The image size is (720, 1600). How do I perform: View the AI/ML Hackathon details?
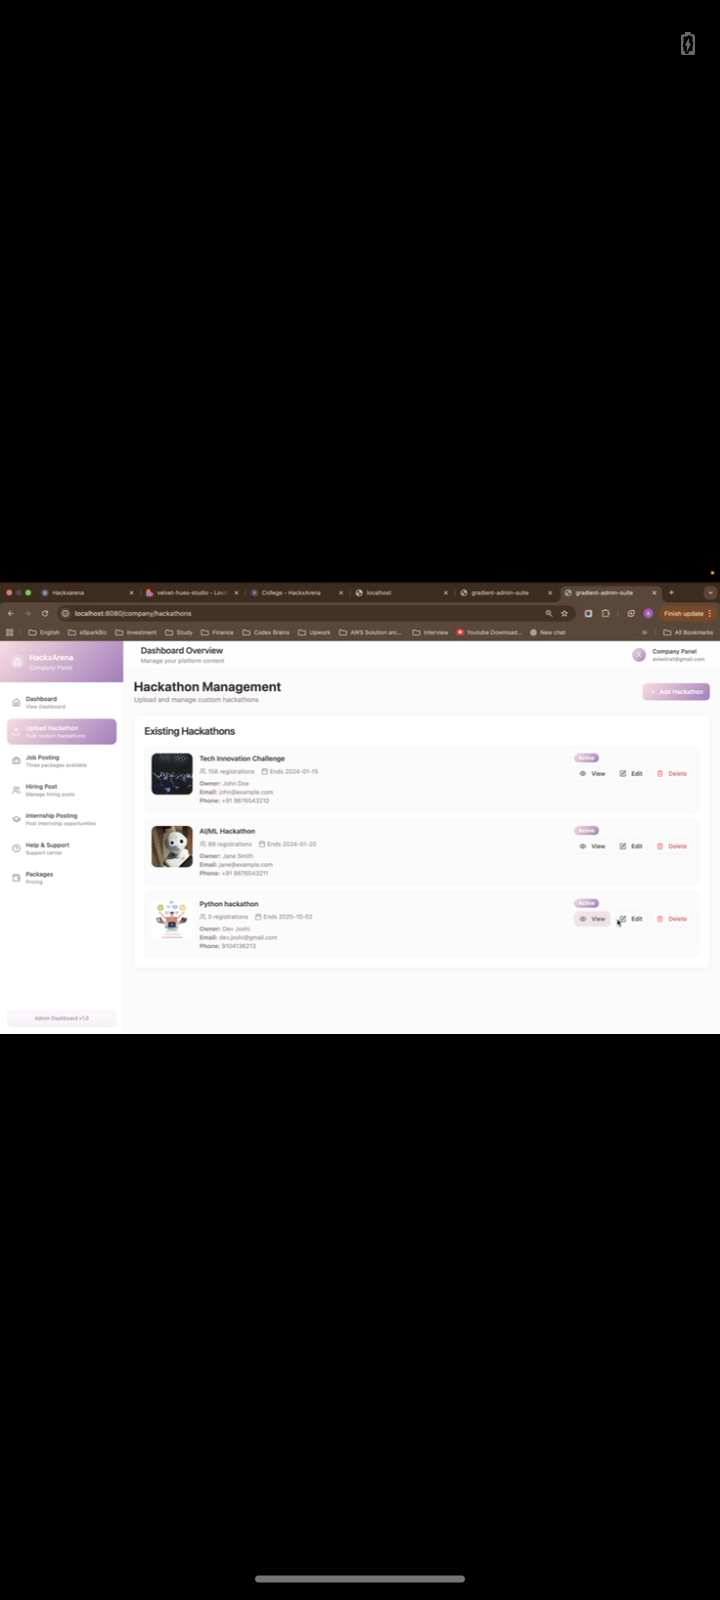(x=592, y=846)
